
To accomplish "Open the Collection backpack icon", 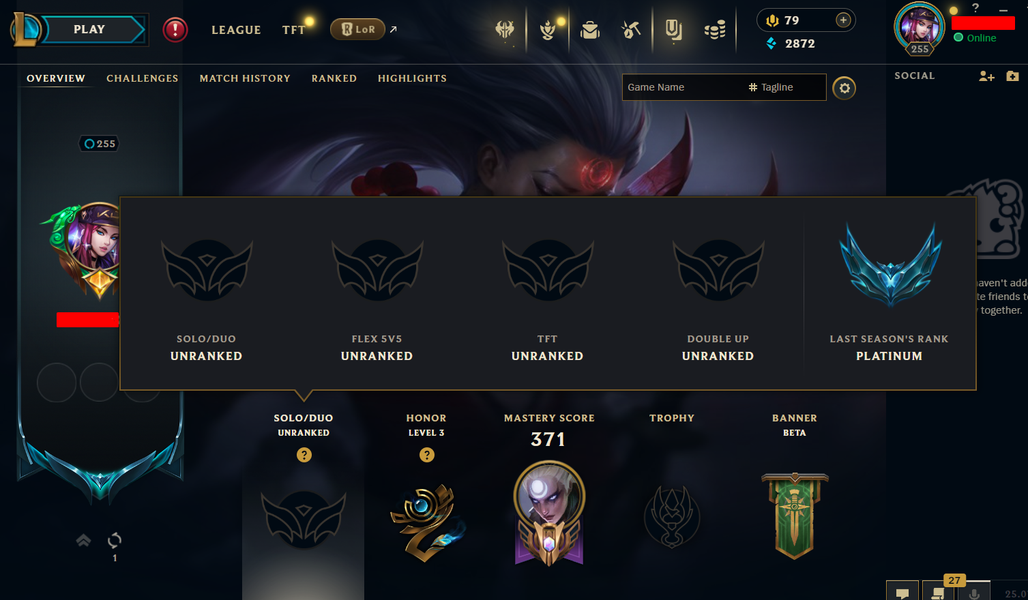I will pyautogui.click(x=590, y=30).
